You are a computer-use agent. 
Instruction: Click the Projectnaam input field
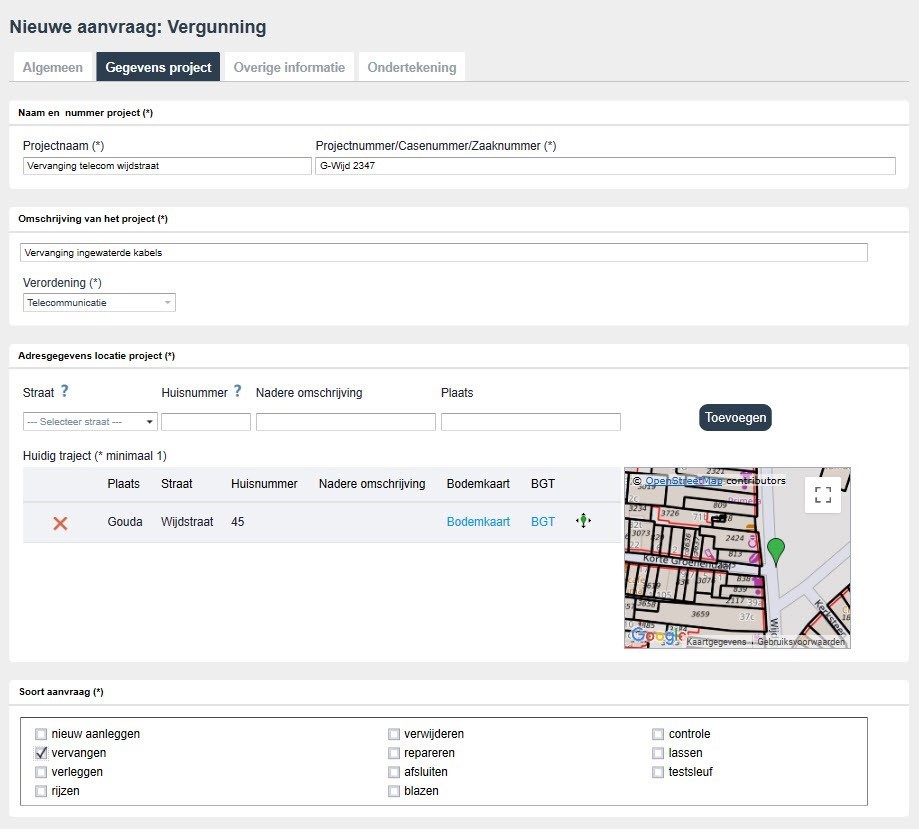click(166, 166)
